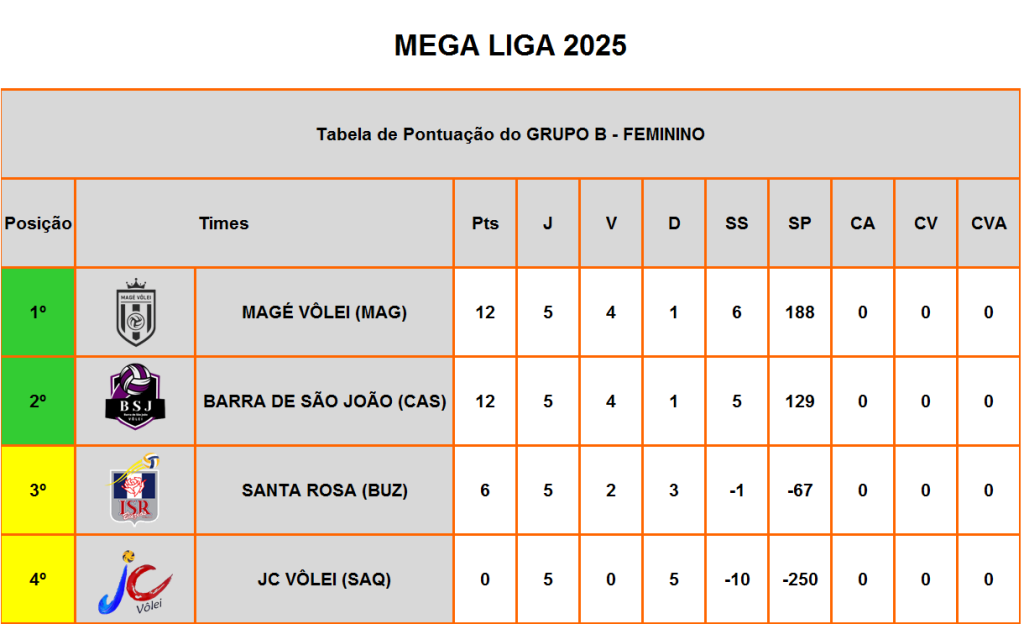
Task: Click the MAGÉ VÔLEI (MAG) team name
Action: [x=324, y=313]
